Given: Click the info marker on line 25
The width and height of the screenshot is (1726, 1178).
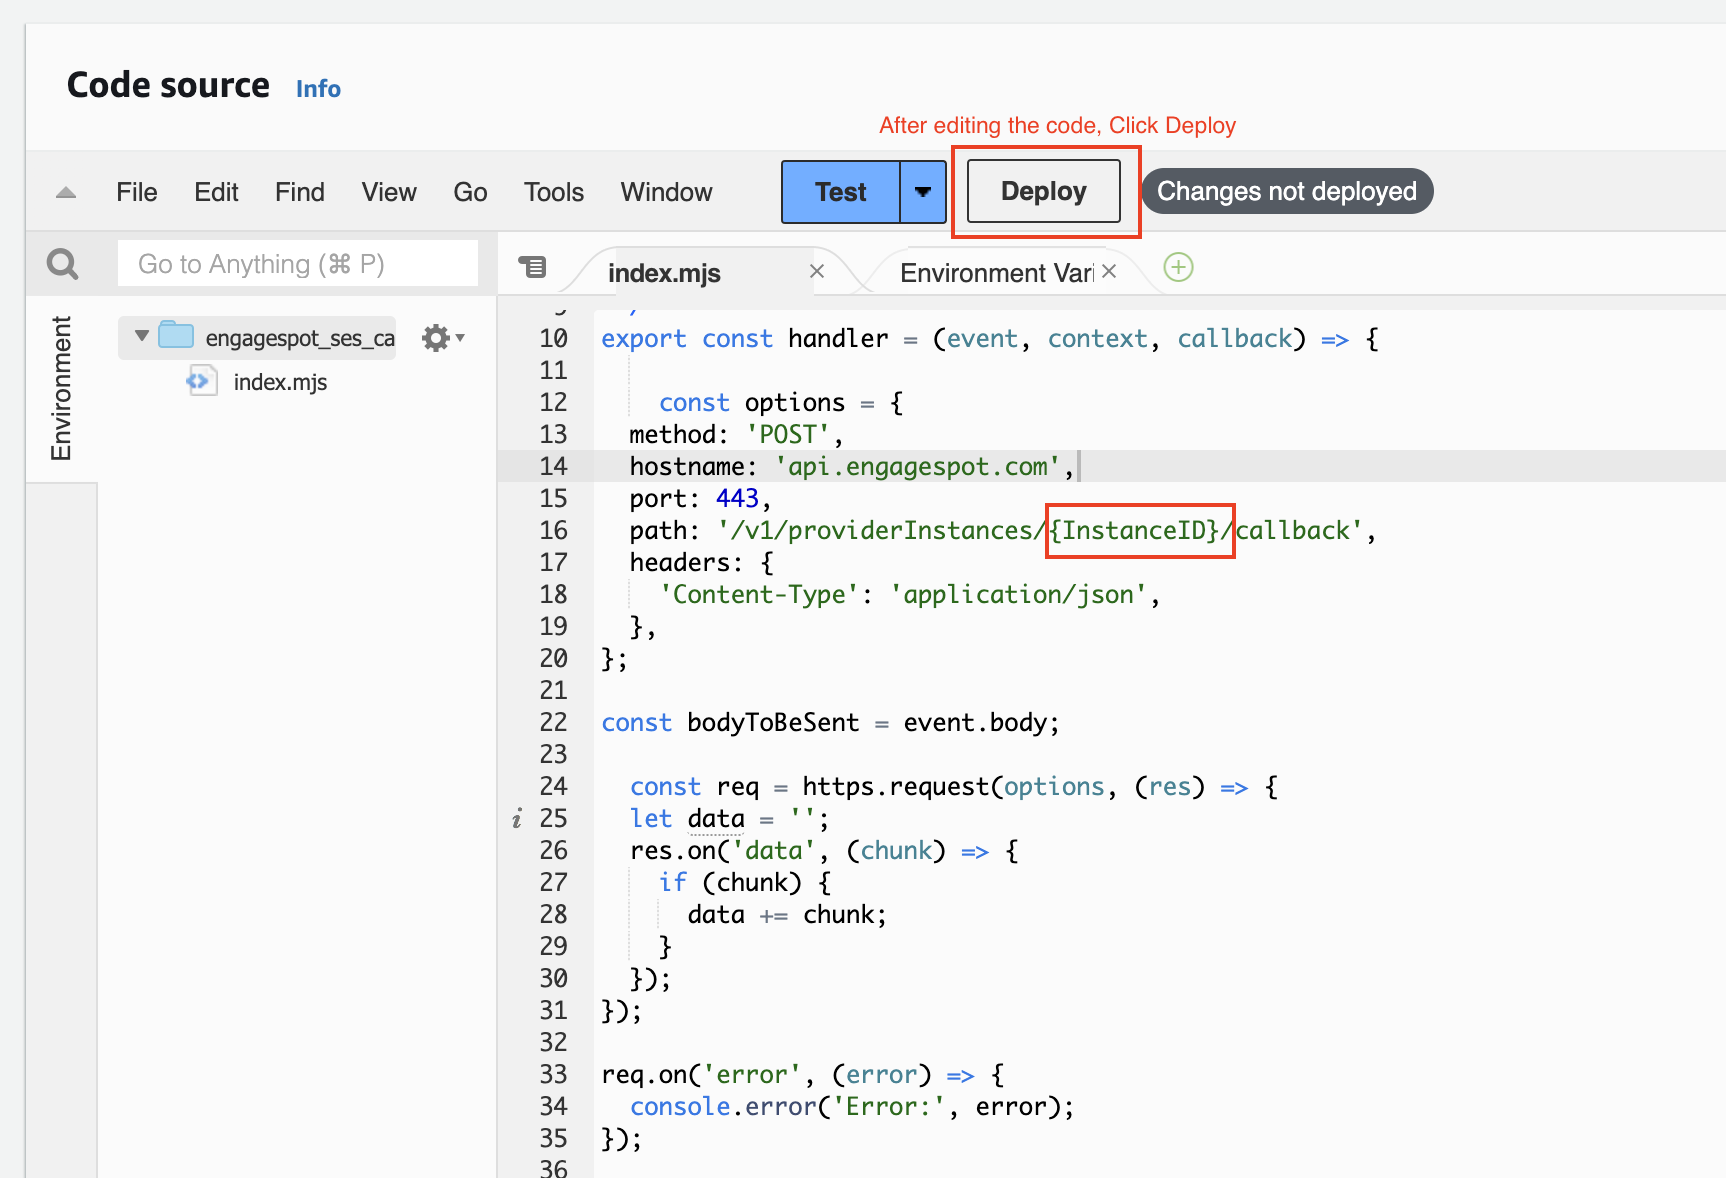Looking at the screenshot, I should [x=517, y=820].
